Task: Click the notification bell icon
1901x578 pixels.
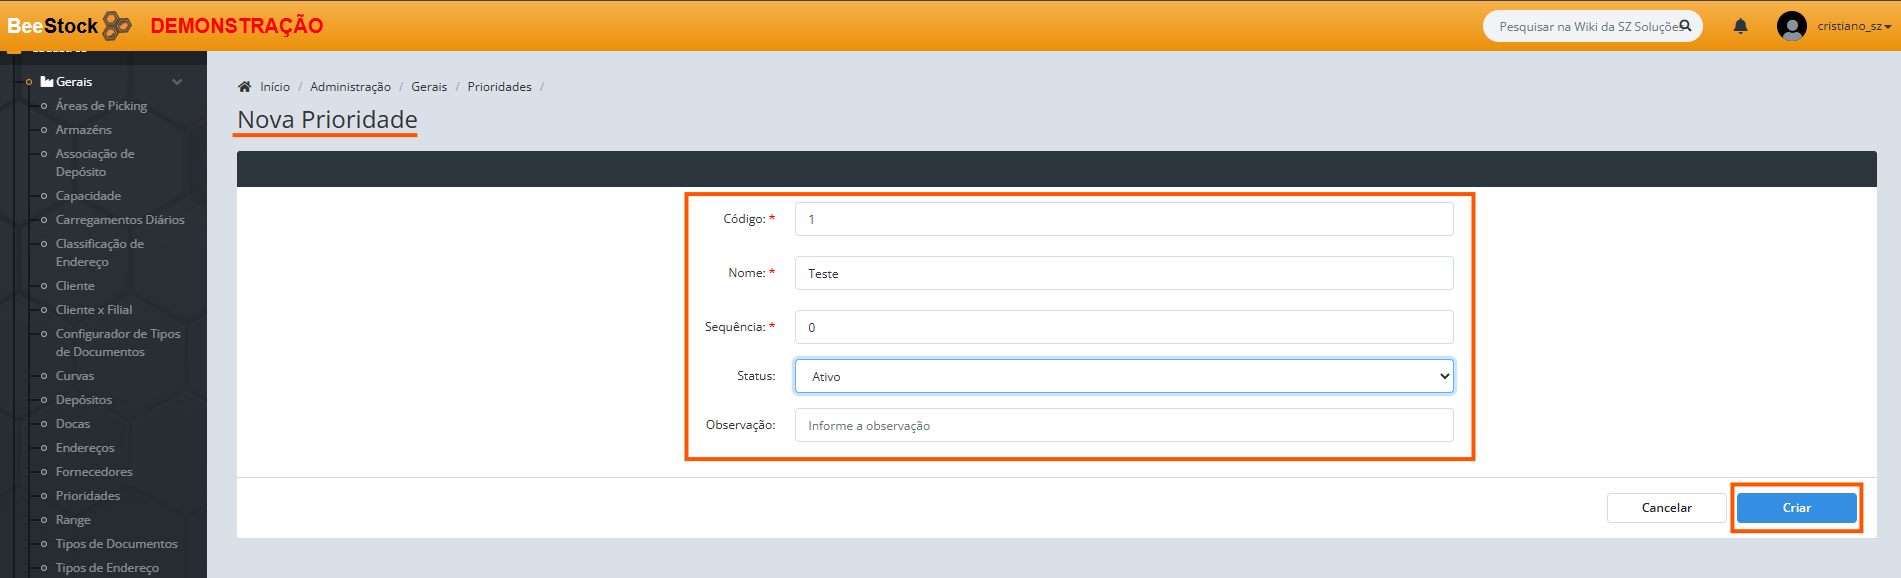Action: [1740, 26]
